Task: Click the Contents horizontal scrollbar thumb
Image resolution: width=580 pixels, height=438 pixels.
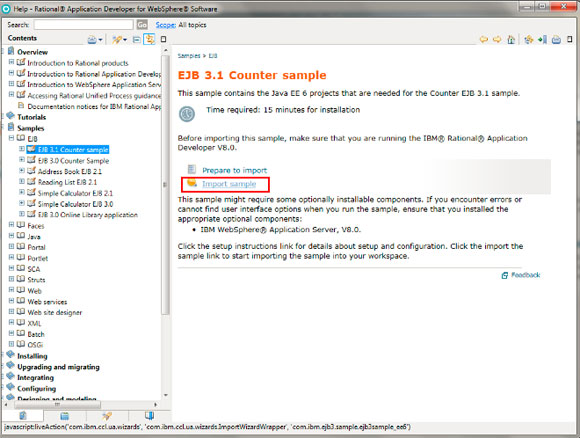Action: (57, 404)
